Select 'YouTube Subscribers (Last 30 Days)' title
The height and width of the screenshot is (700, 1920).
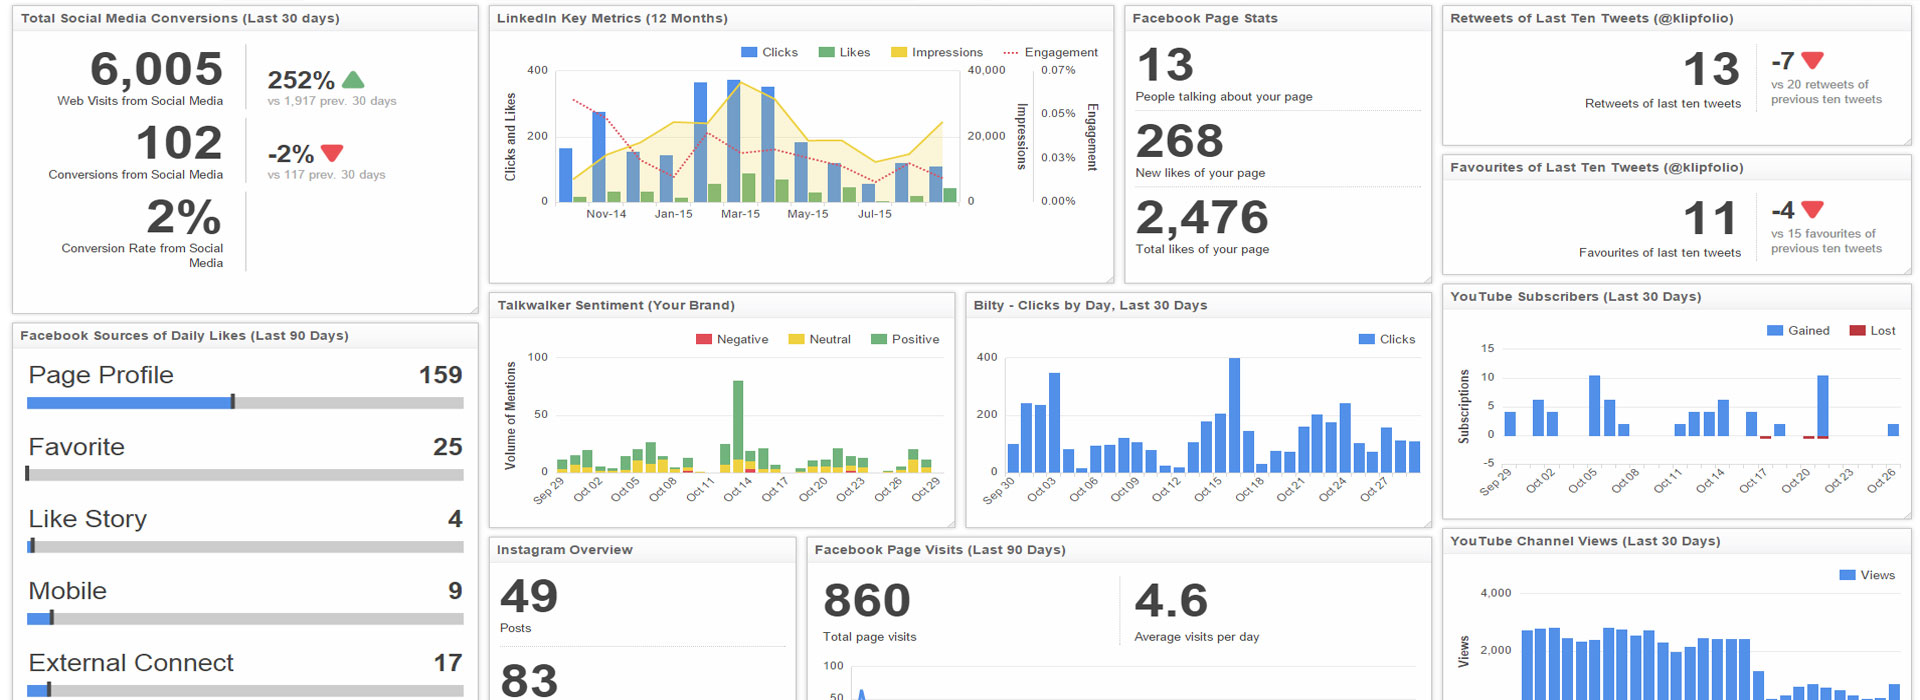point(1575,296)
